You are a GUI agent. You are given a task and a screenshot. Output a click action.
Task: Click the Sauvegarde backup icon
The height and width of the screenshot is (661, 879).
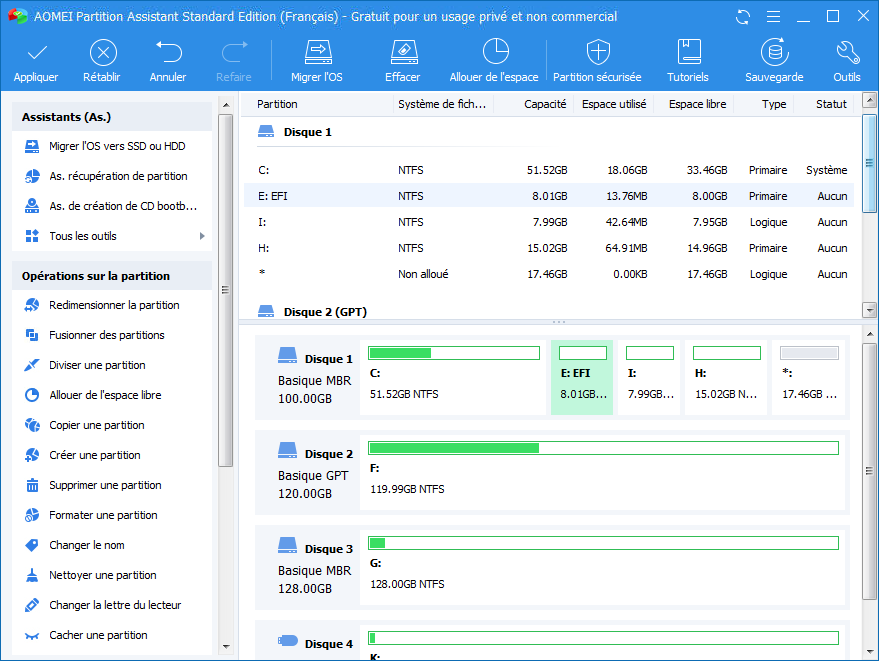[774, 53]
